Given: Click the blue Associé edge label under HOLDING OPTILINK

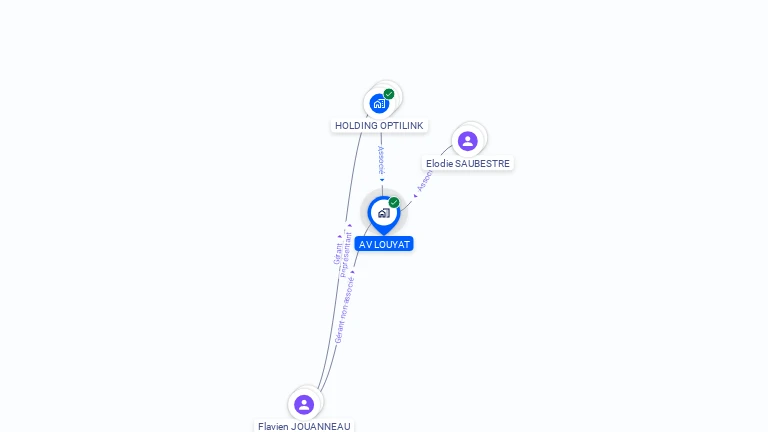Looking at the screenshot, I should [x=381, y=160].
